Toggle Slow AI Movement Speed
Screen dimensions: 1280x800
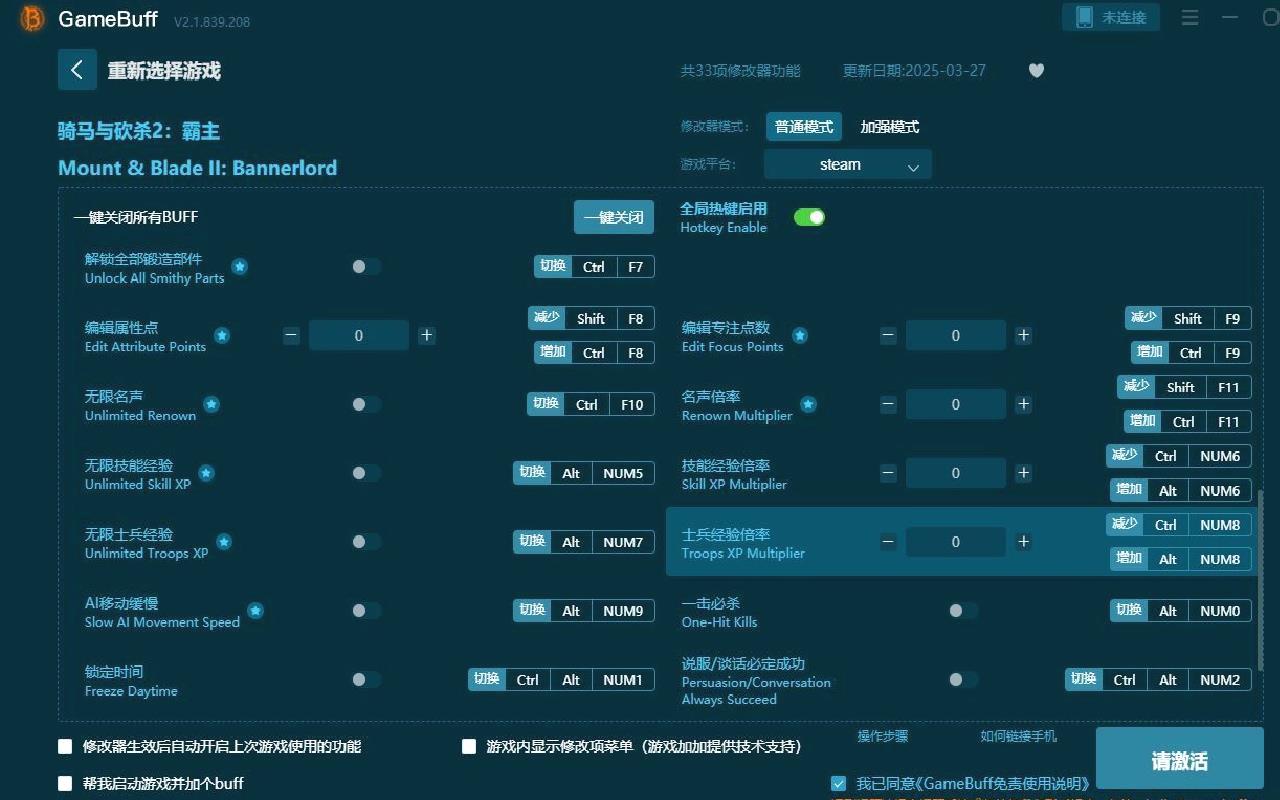[366, 610]
